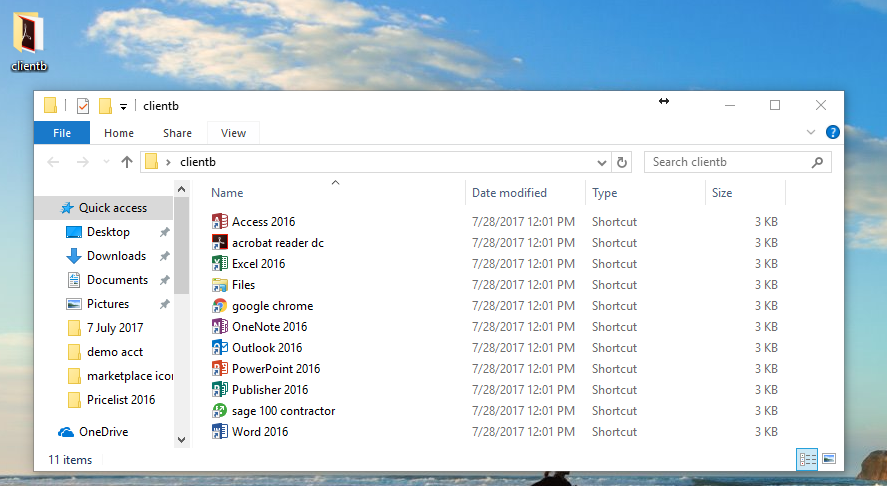887x486 pixels.
Task: Unpin Pictures using its pin icon
Action: click(x=165, y=304)
